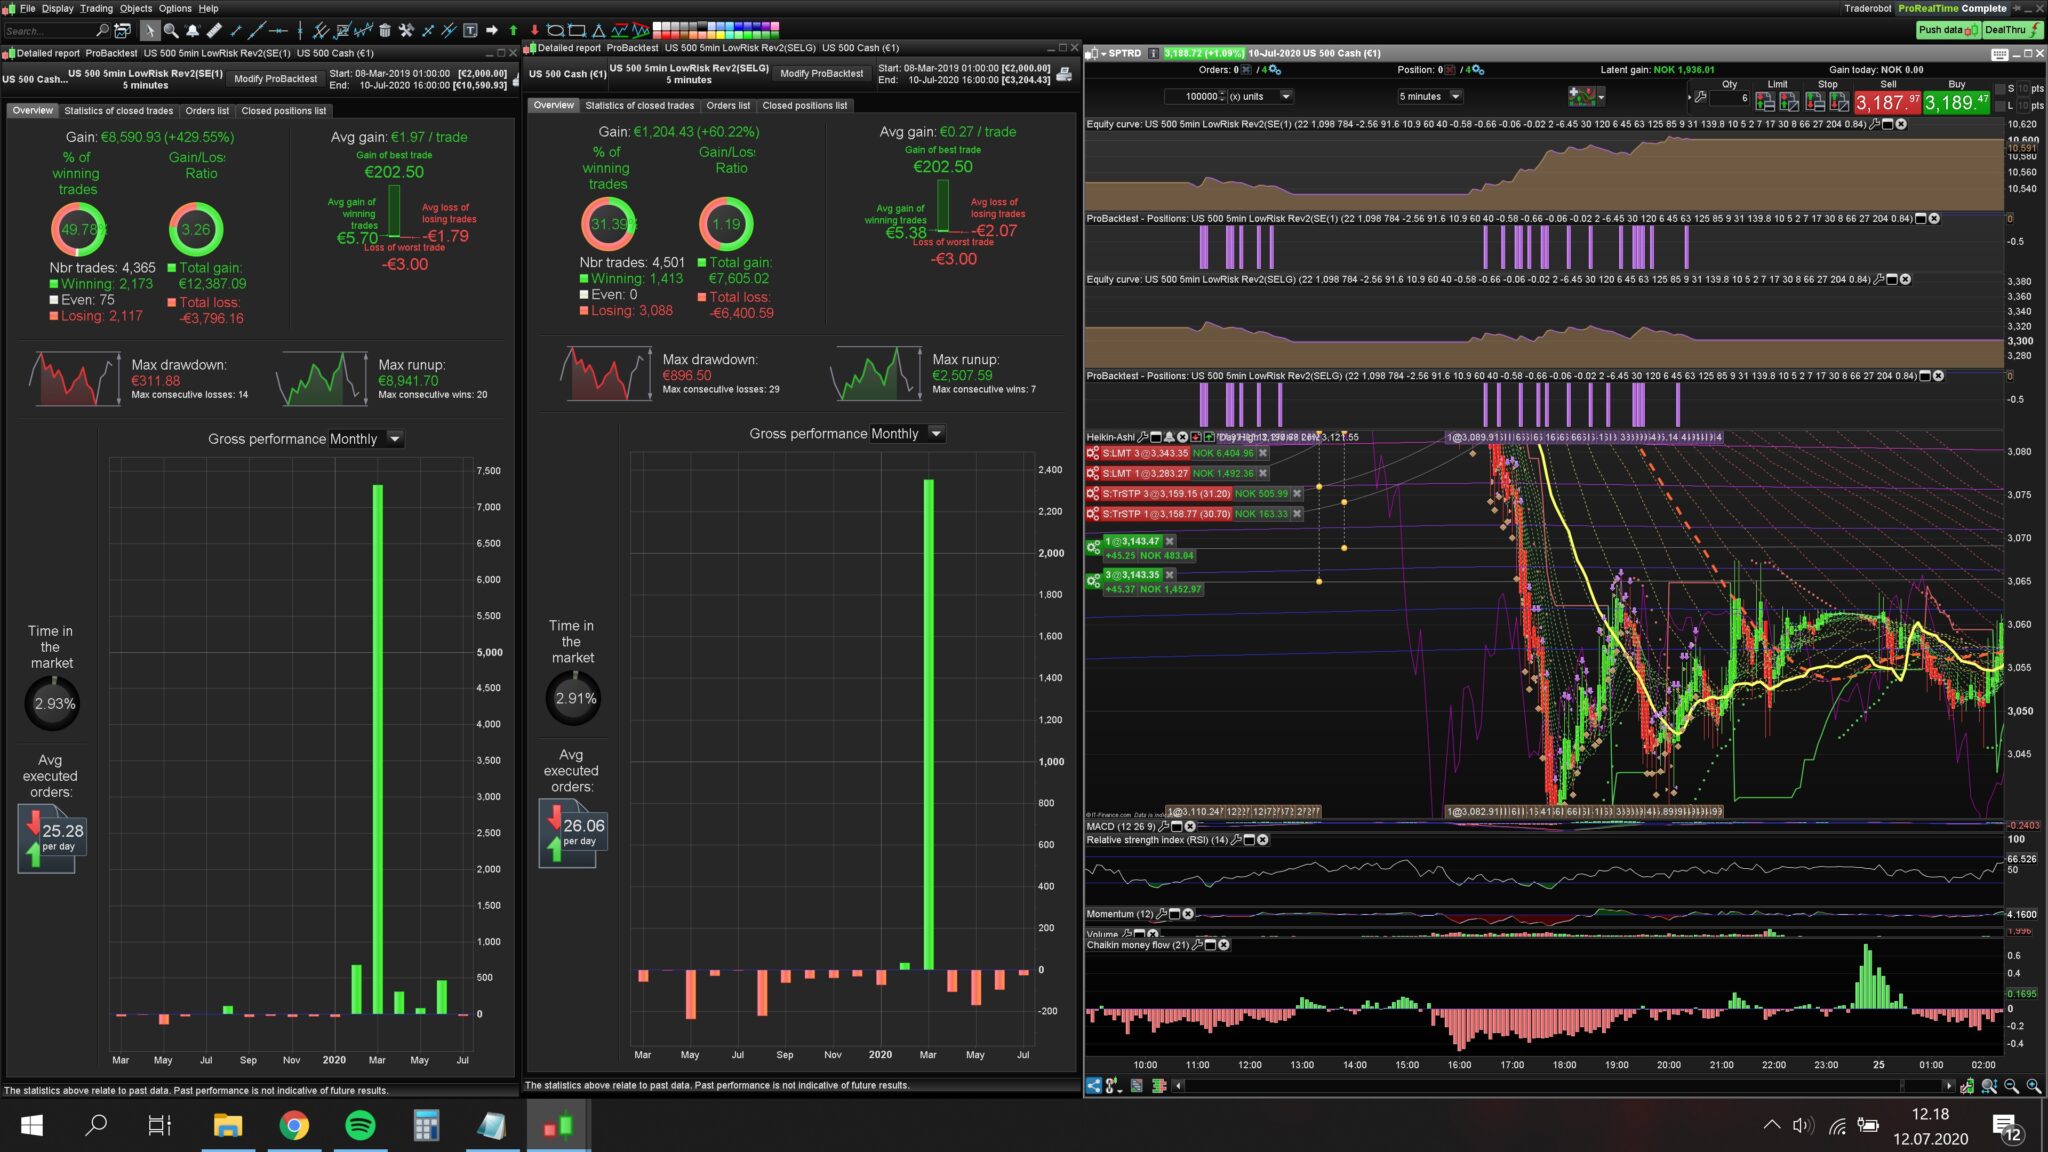2048x1152 pixels.
Task: Open the 5 minutes timeframe dropdown
Action: click(1455, 96)
